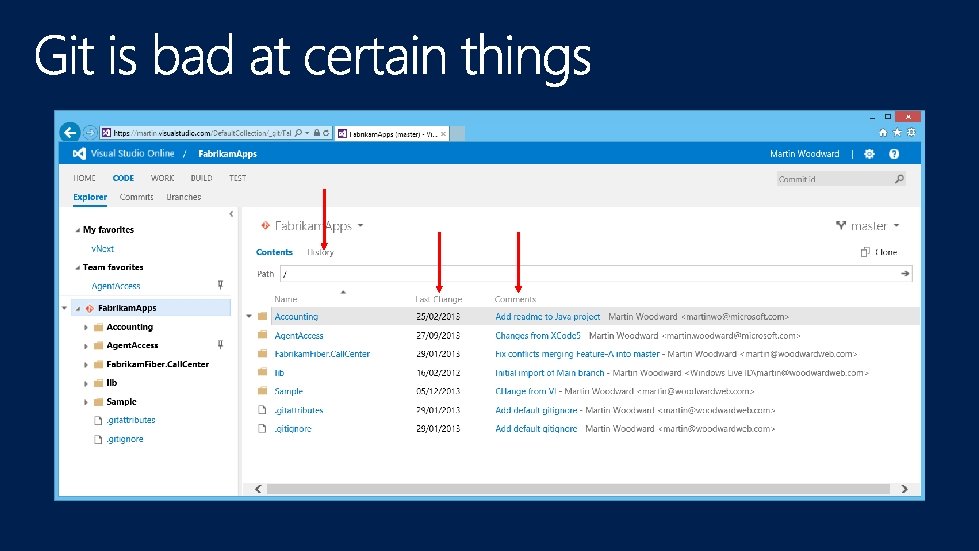The width and height of the screenshot is (979, 551).
Task: Select .gitignore in the tree
Action: tap(125, 439)
